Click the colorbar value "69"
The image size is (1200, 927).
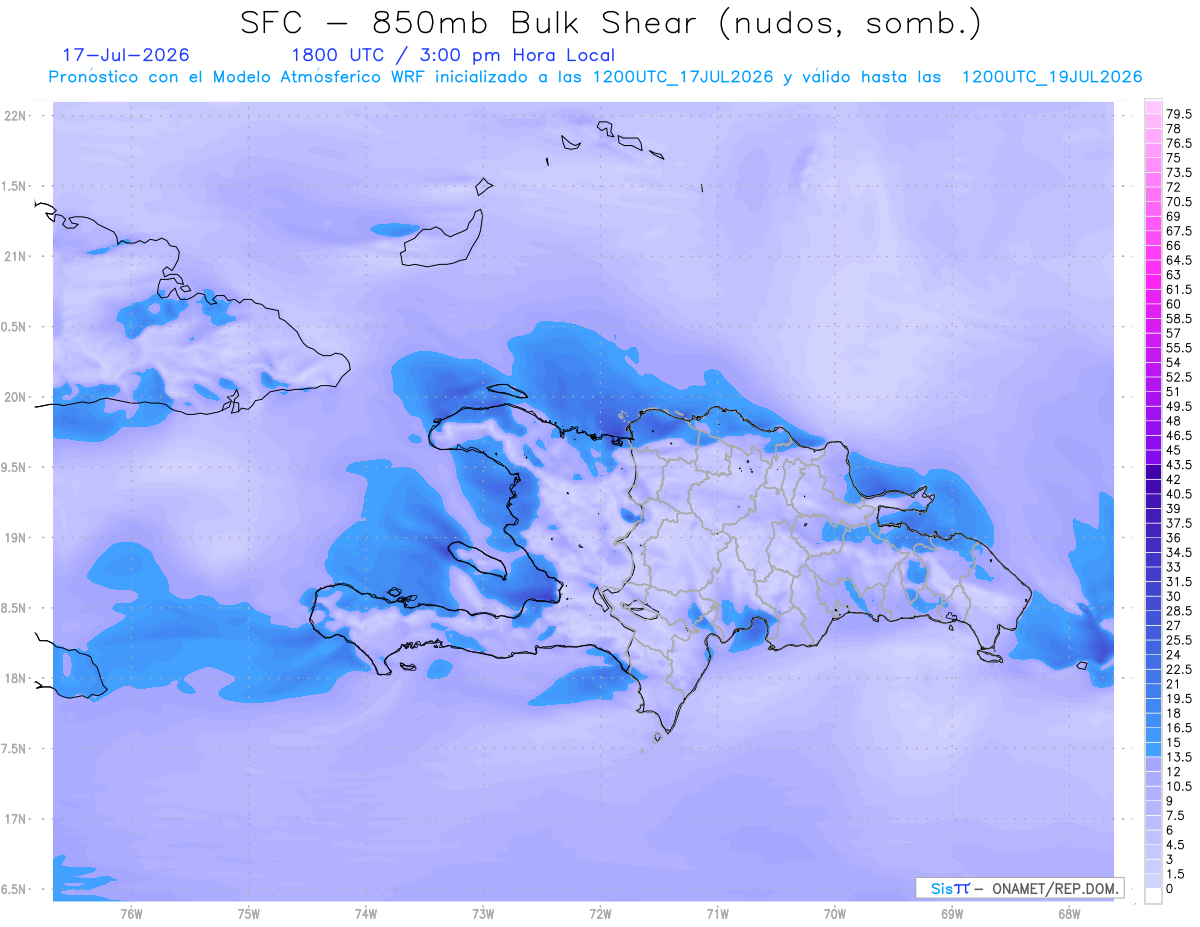1174,217
